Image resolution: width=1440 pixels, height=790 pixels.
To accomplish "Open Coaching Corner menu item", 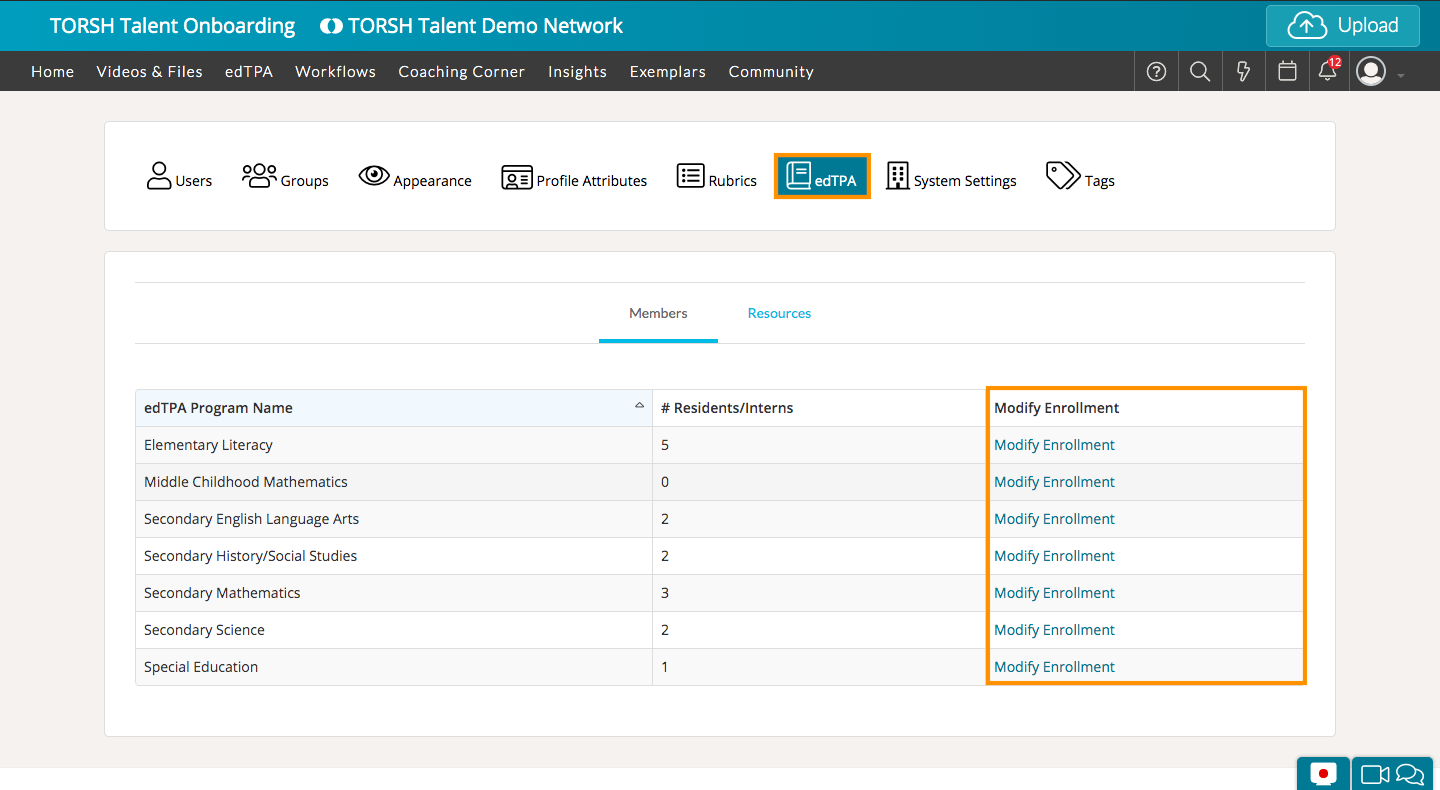I will (x=461, y=71).
